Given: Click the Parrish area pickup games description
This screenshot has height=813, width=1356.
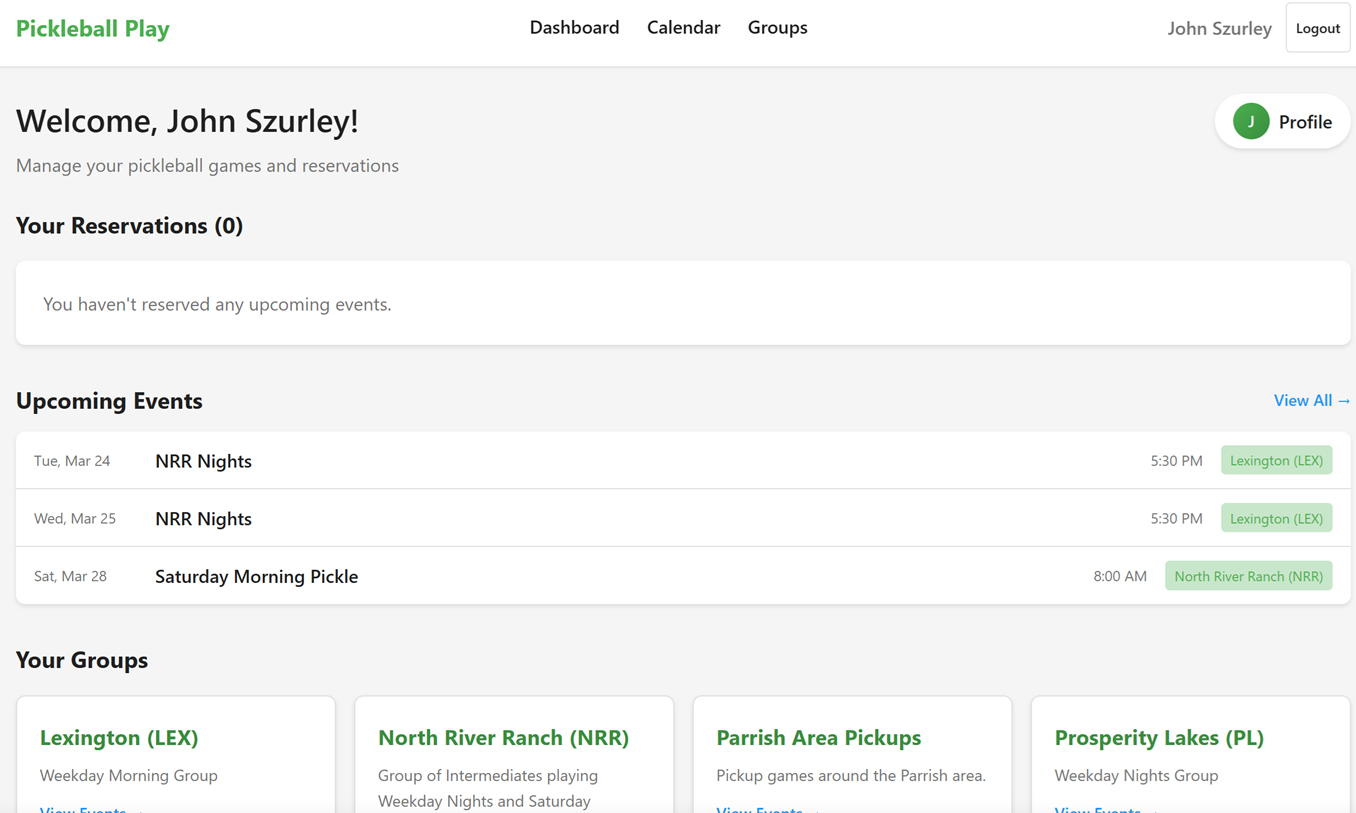Looking at the screenshot, I should (851, 775).
